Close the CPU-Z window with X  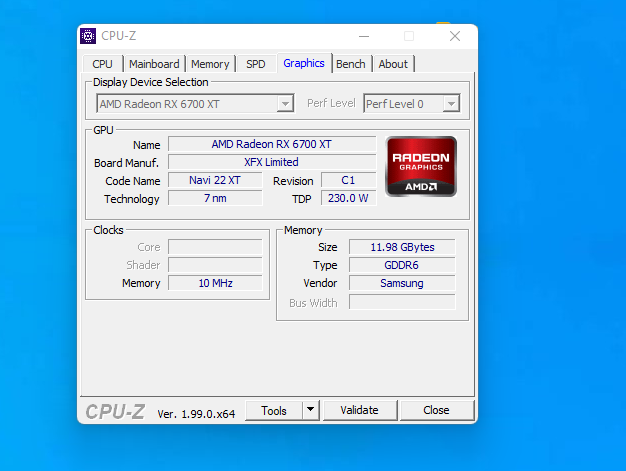tap(455, 36)
